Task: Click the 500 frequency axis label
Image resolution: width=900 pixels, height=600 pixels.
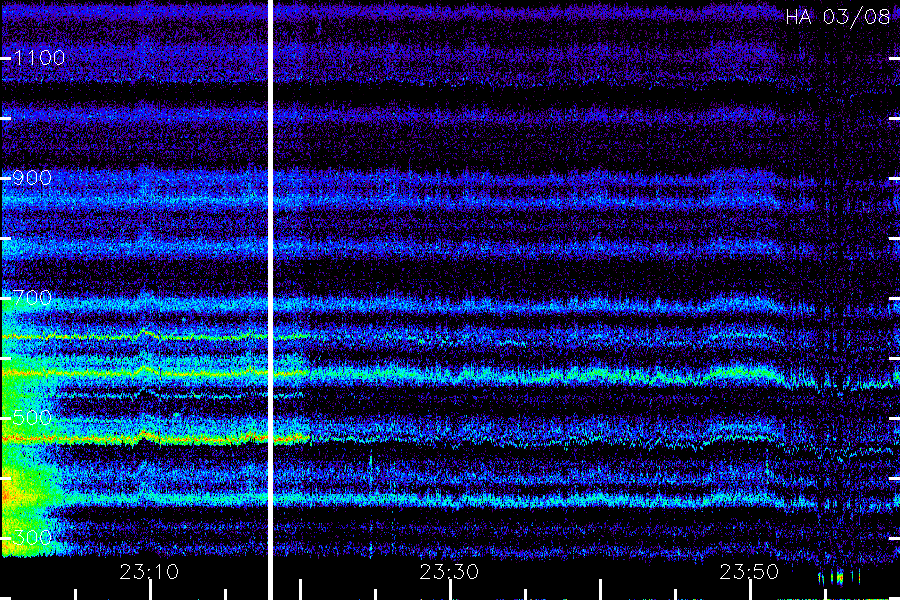Action: tap(32, 418)
